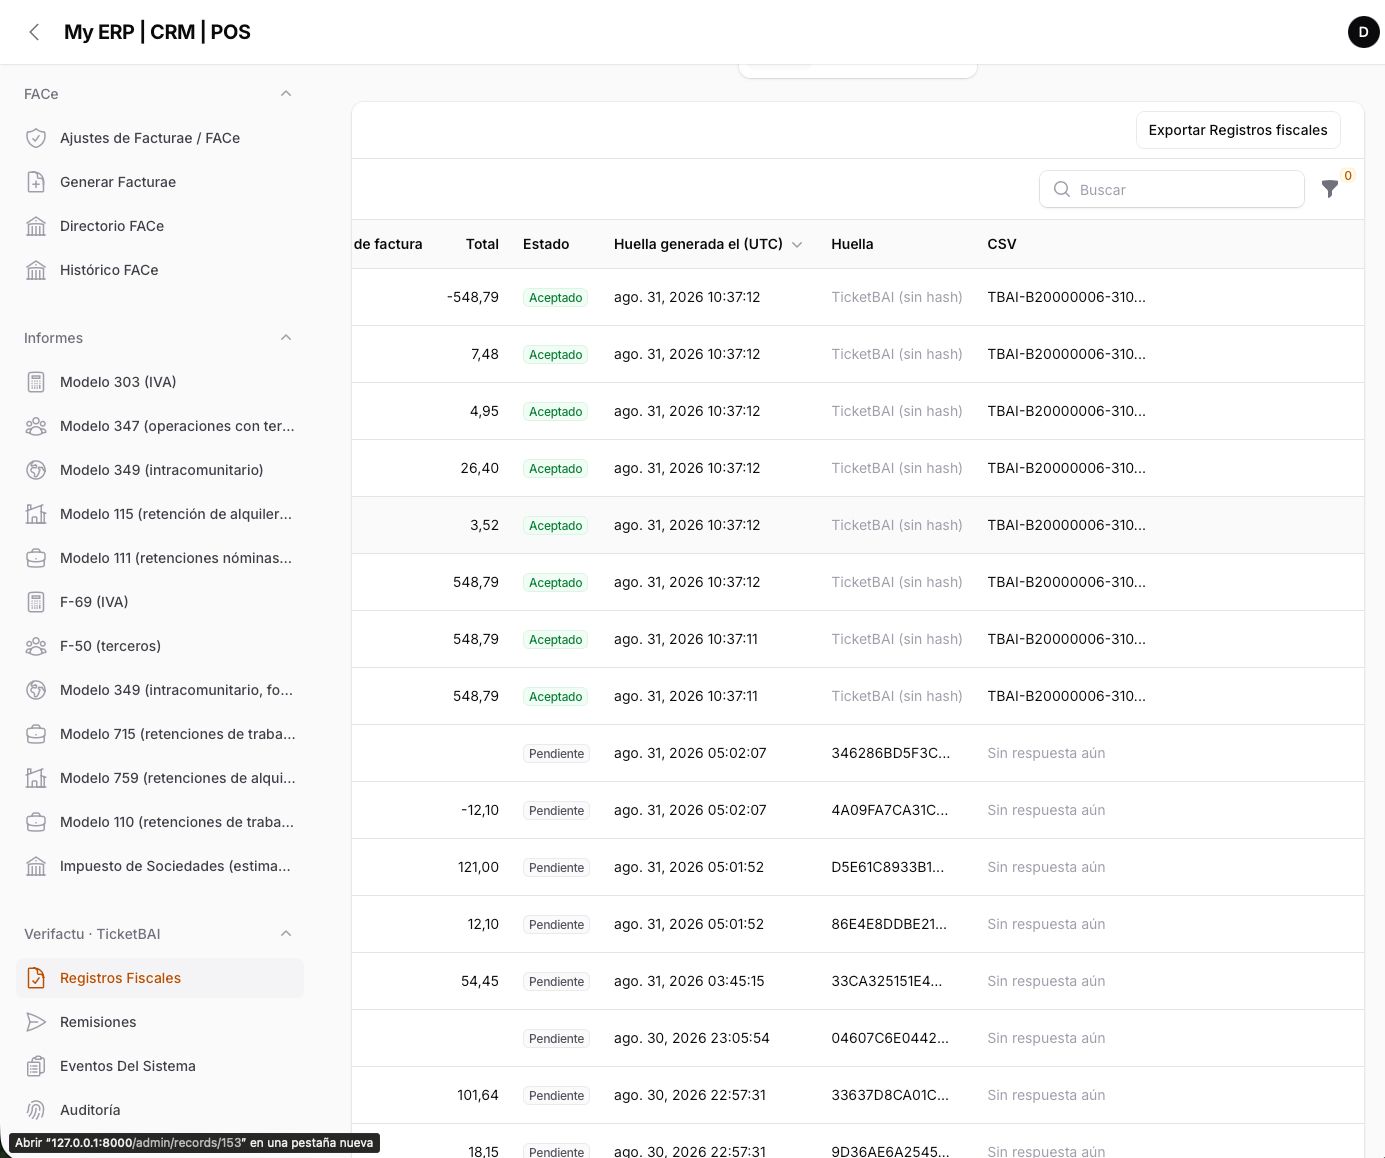Collapse the Informes sidebar section
This screenshot has height=1158, width=1385.
click(x=286, y=338)
